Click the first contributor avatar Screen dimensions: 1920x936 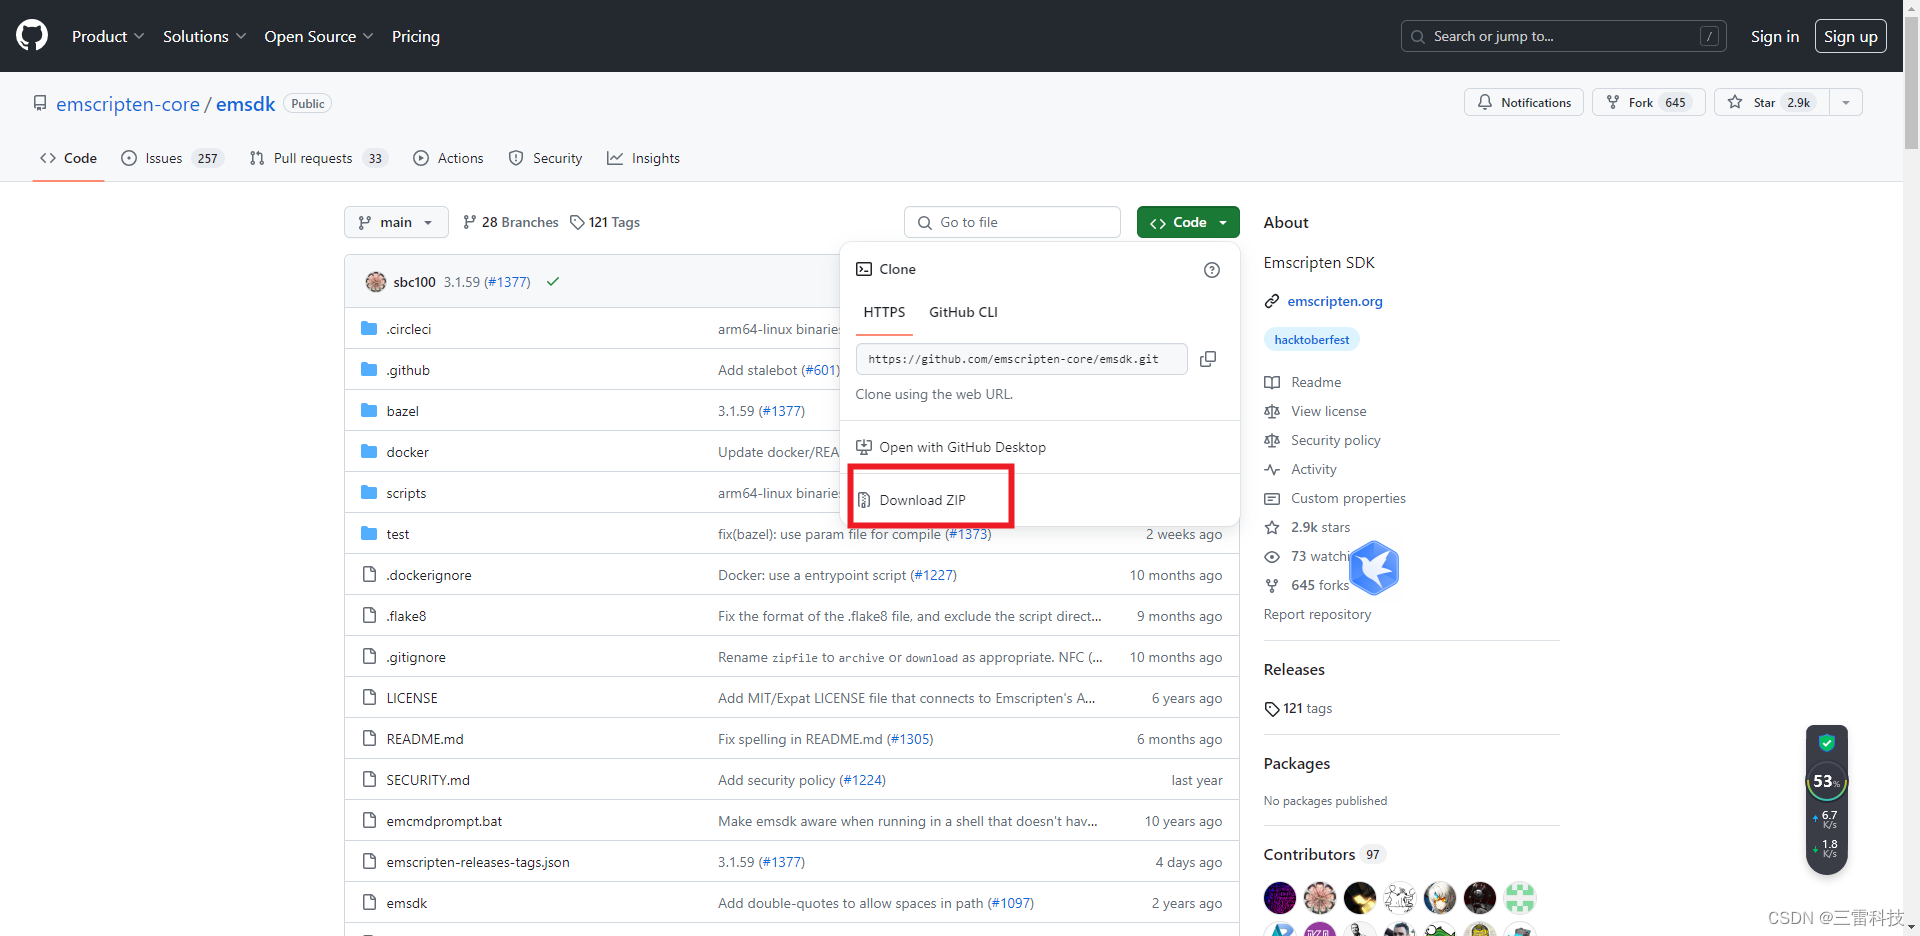pos(1280,898)
